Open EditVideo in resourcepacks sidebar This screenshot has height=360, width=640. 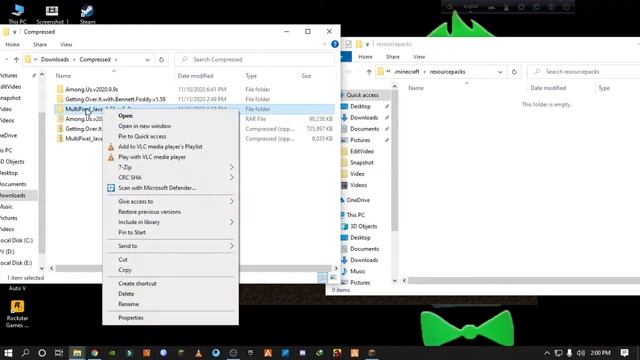pos(362,151)
